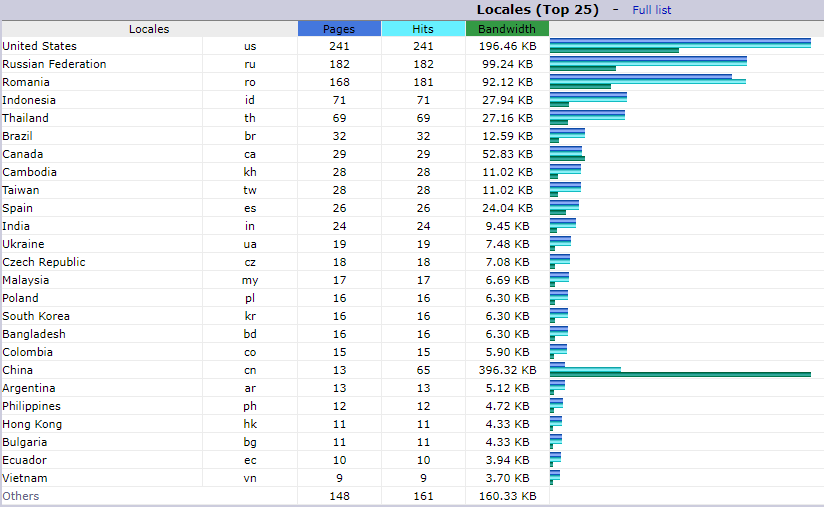Select Canada's 52.83 KB bandwidth cell
Screen dimensions: 824x508
(x=507, y=154)
